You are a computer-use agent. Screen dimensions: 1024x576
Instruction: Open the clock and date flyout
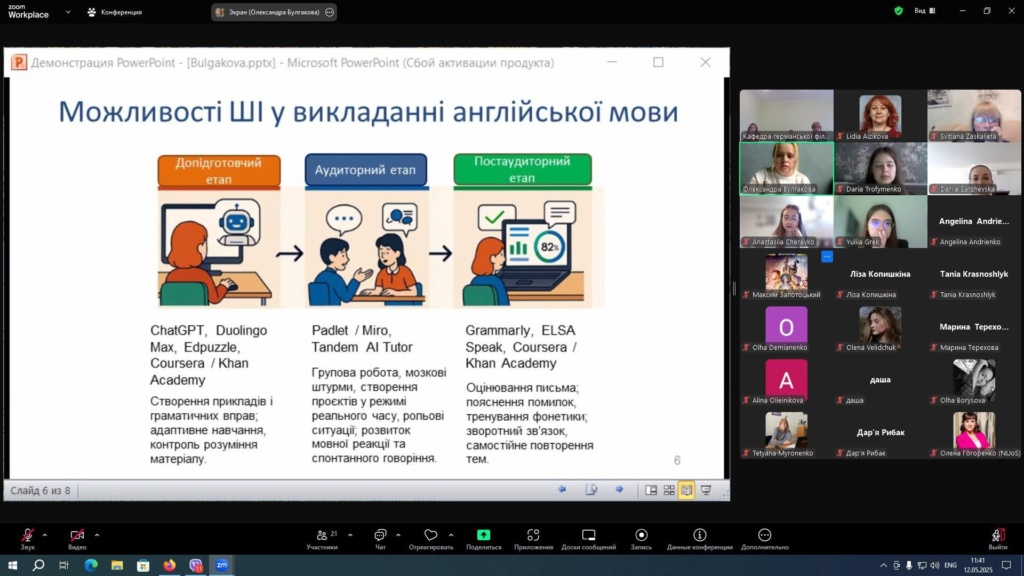click(x=978, y=565)
